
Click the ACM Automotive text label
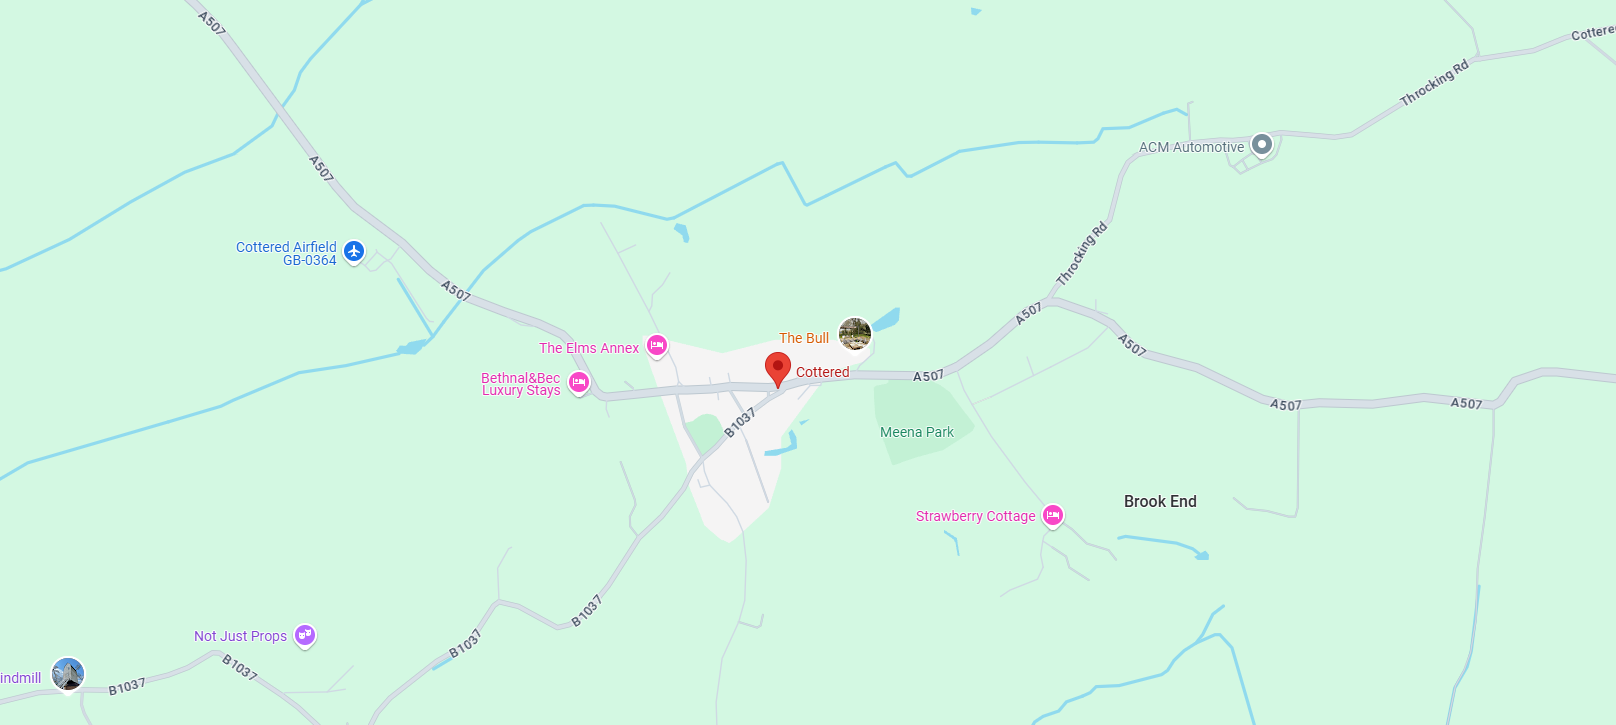point(1192,147)
